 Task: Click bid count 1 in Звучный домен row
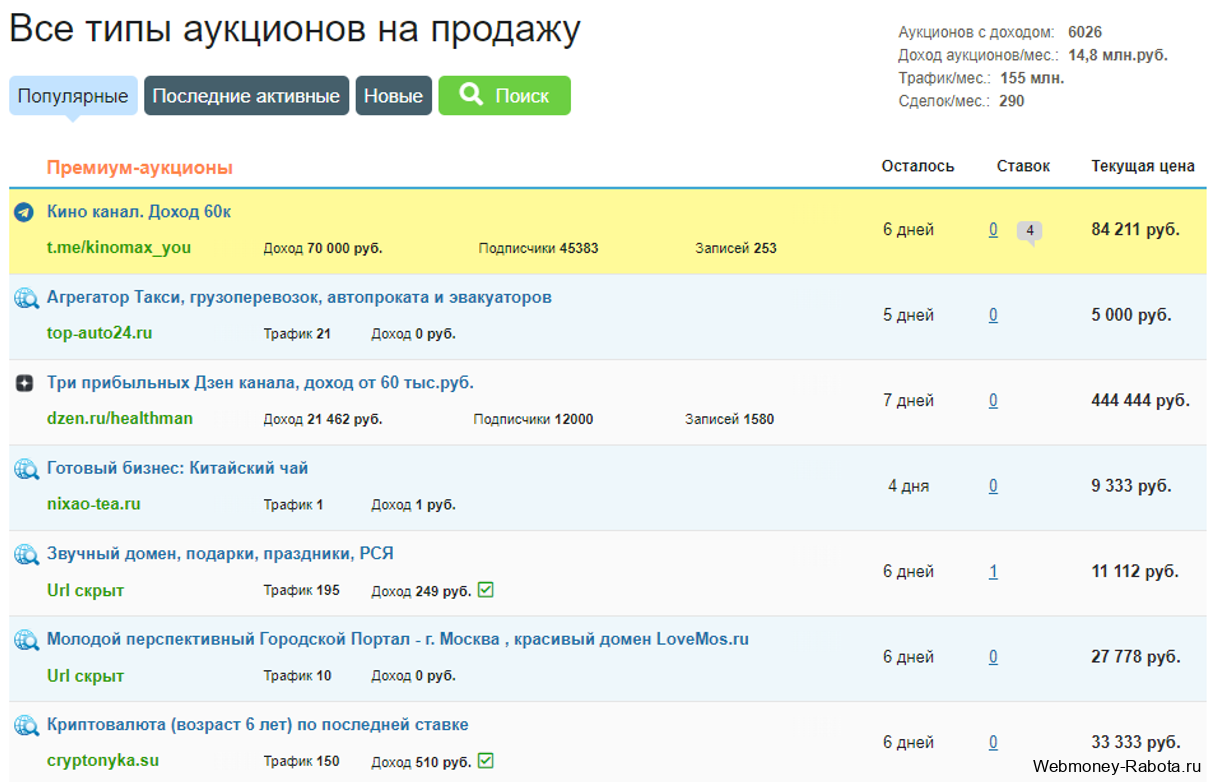click(993, 572)
